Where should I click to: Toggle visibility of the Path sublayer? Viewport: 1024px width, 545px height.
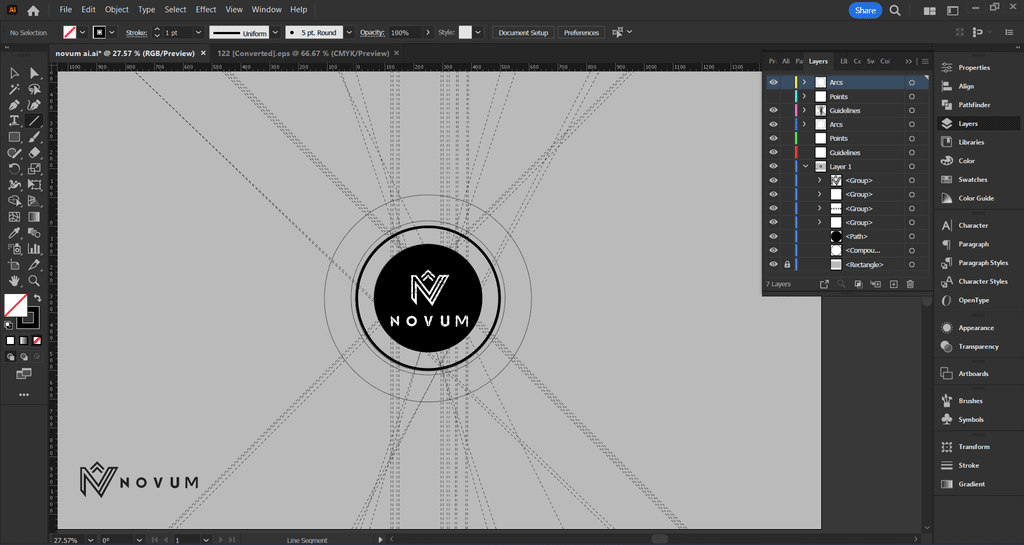[773, 236]
